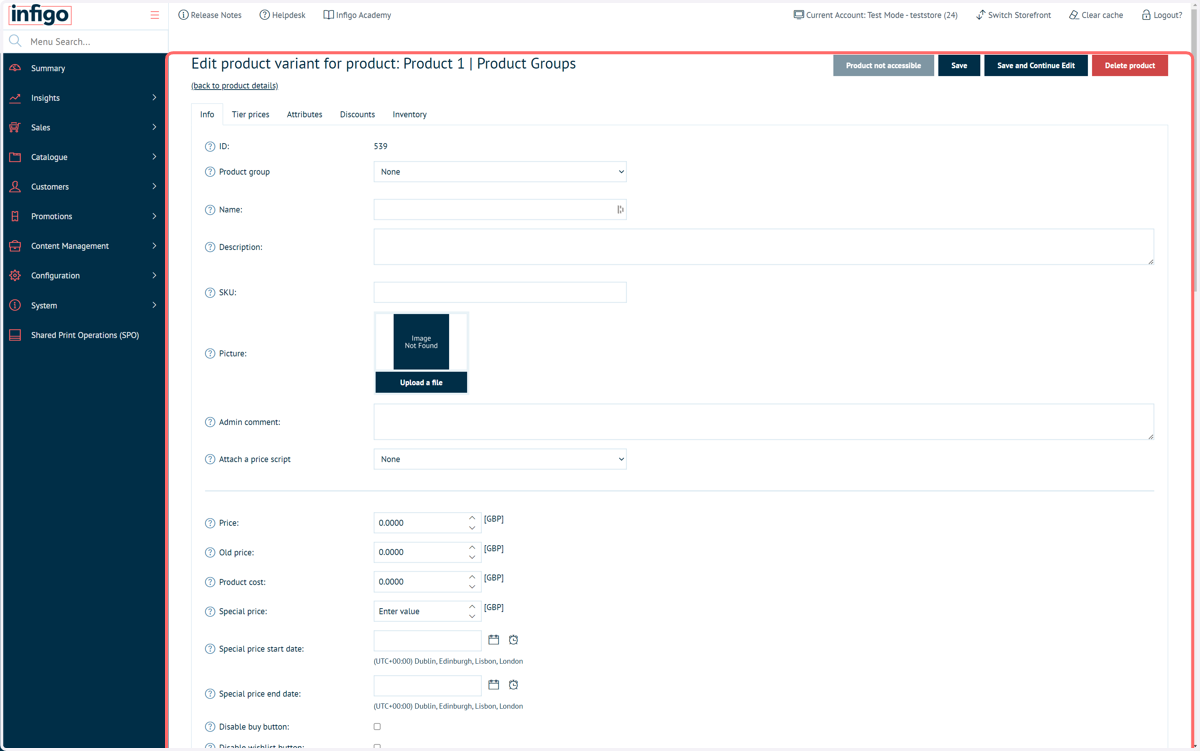
Task: Increase or decrease the Price spinner
Action: [x=472, y=523]
